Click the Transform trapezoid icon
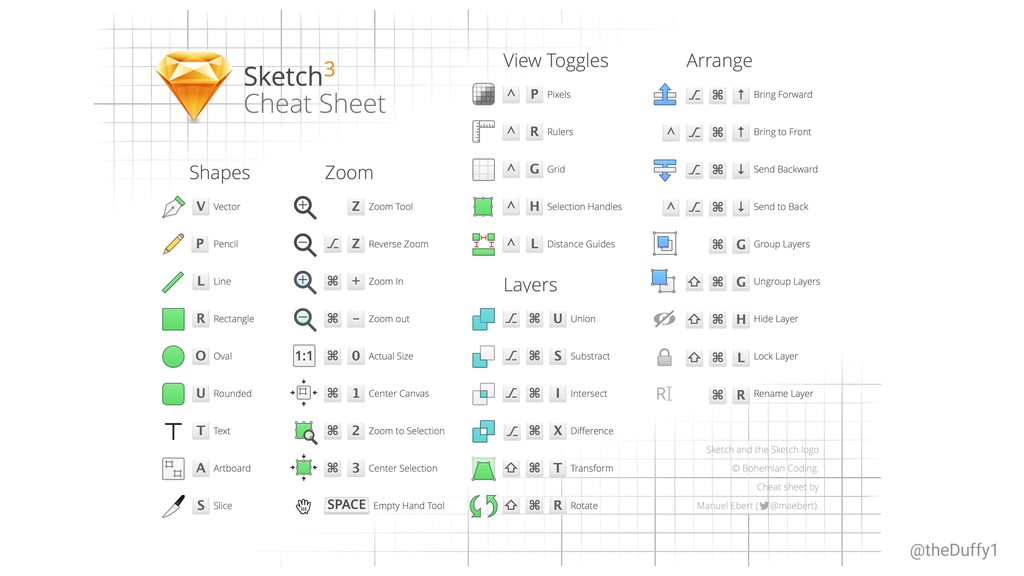 tap(483, 468)
